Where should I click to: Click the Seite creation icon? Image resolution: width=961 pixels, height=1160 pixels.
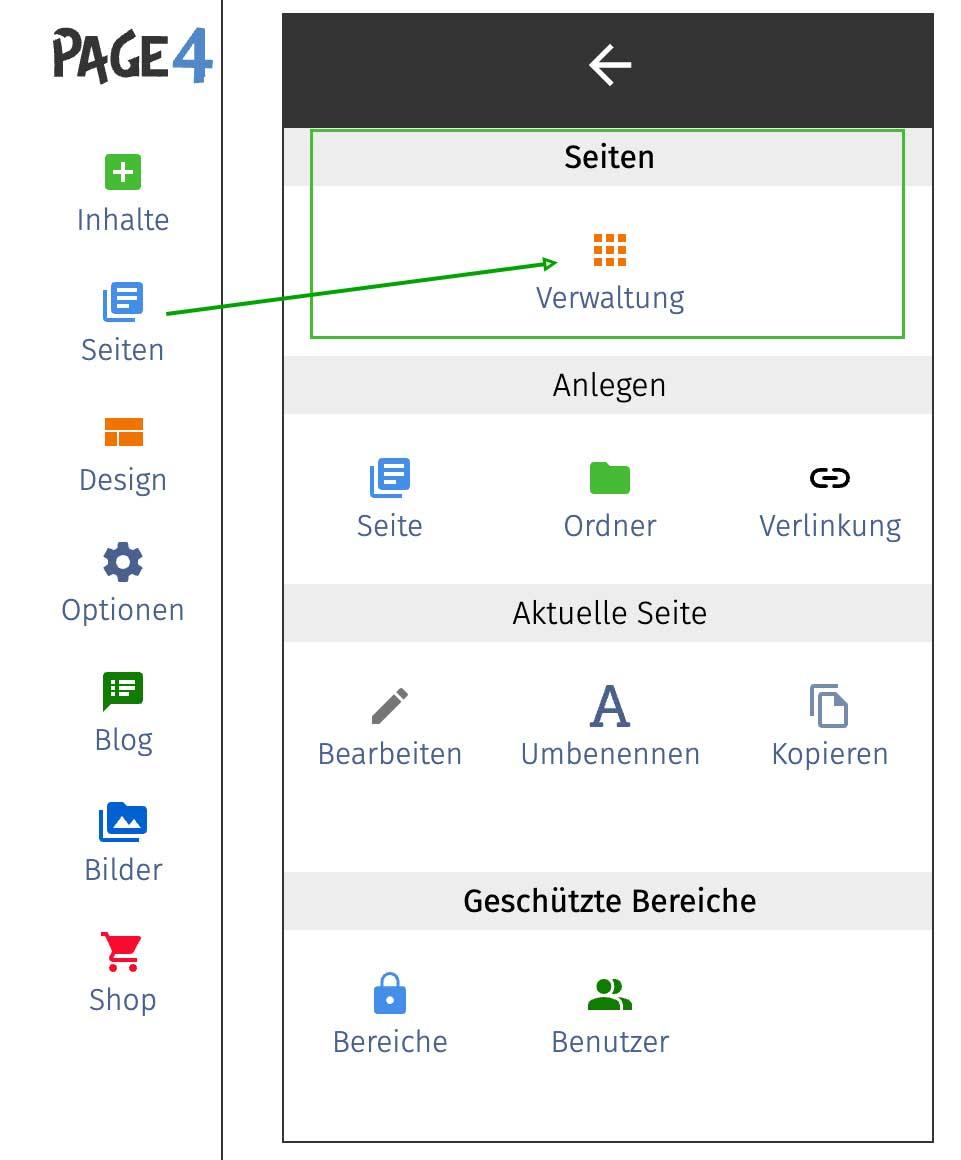[389, 478]
